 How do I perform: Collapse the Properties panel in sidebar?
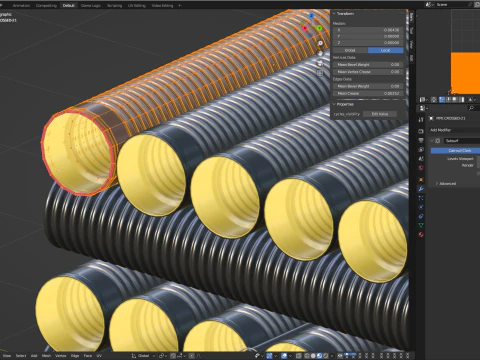(x=334, y=104)
